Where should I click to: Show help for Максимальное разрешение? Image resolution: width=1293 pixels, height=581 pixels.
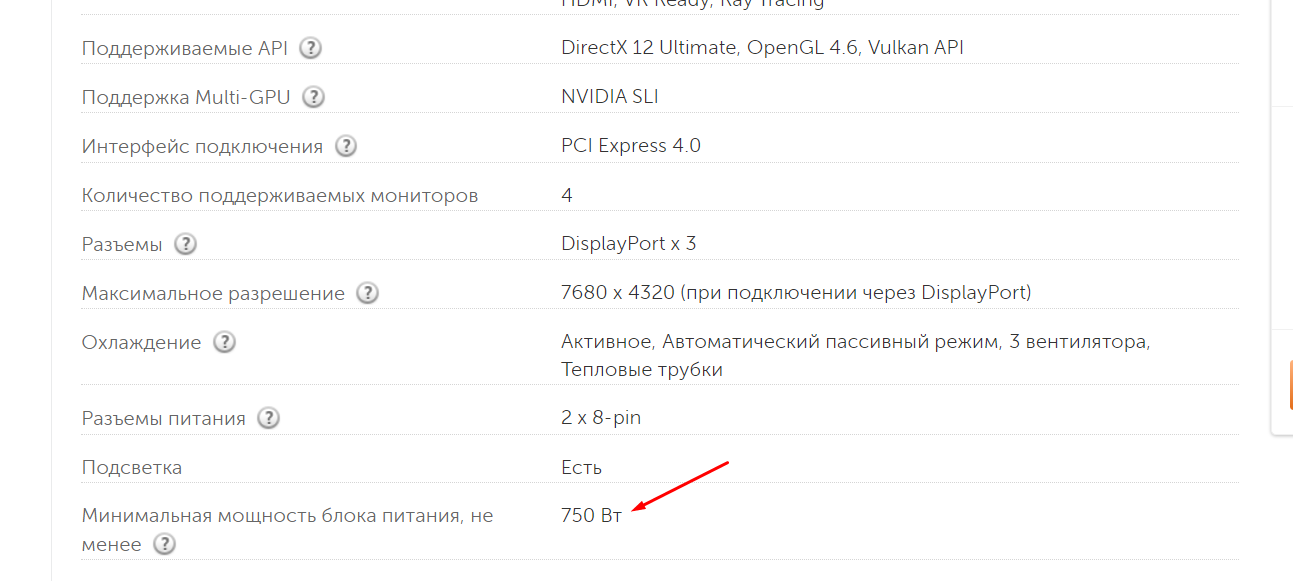point(368,293)
